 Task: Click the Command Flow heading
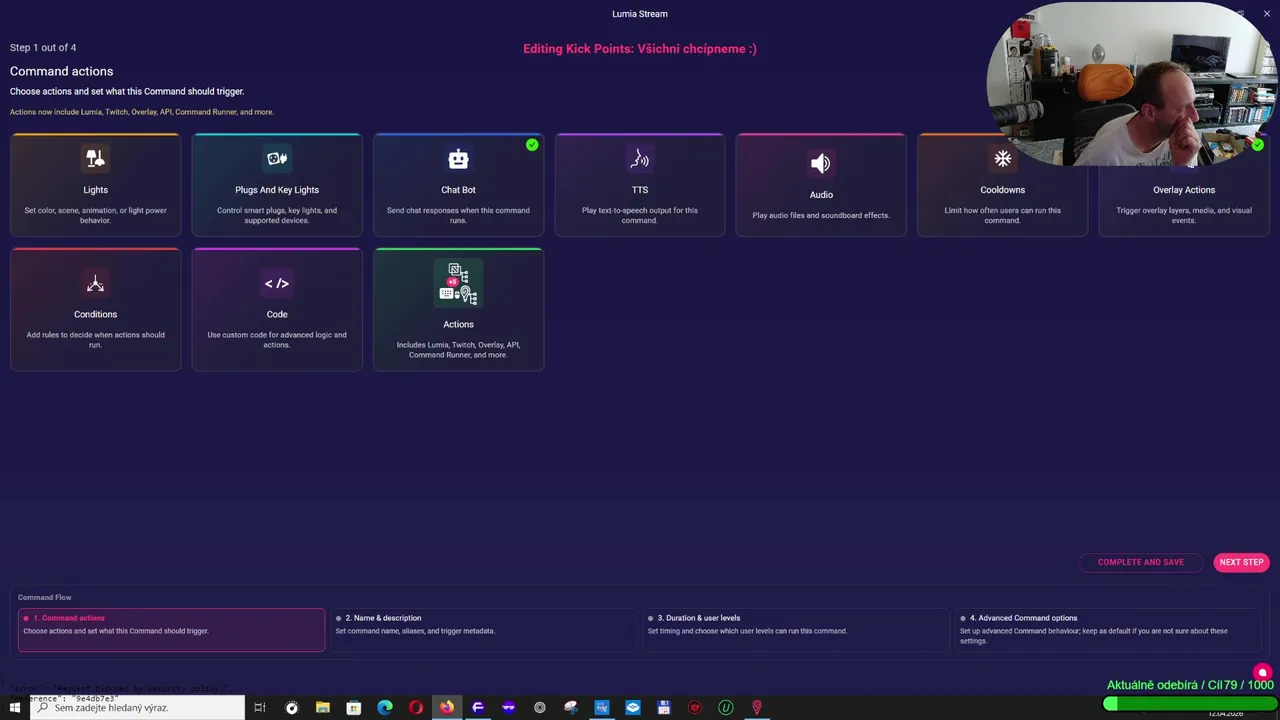(44, 597)
